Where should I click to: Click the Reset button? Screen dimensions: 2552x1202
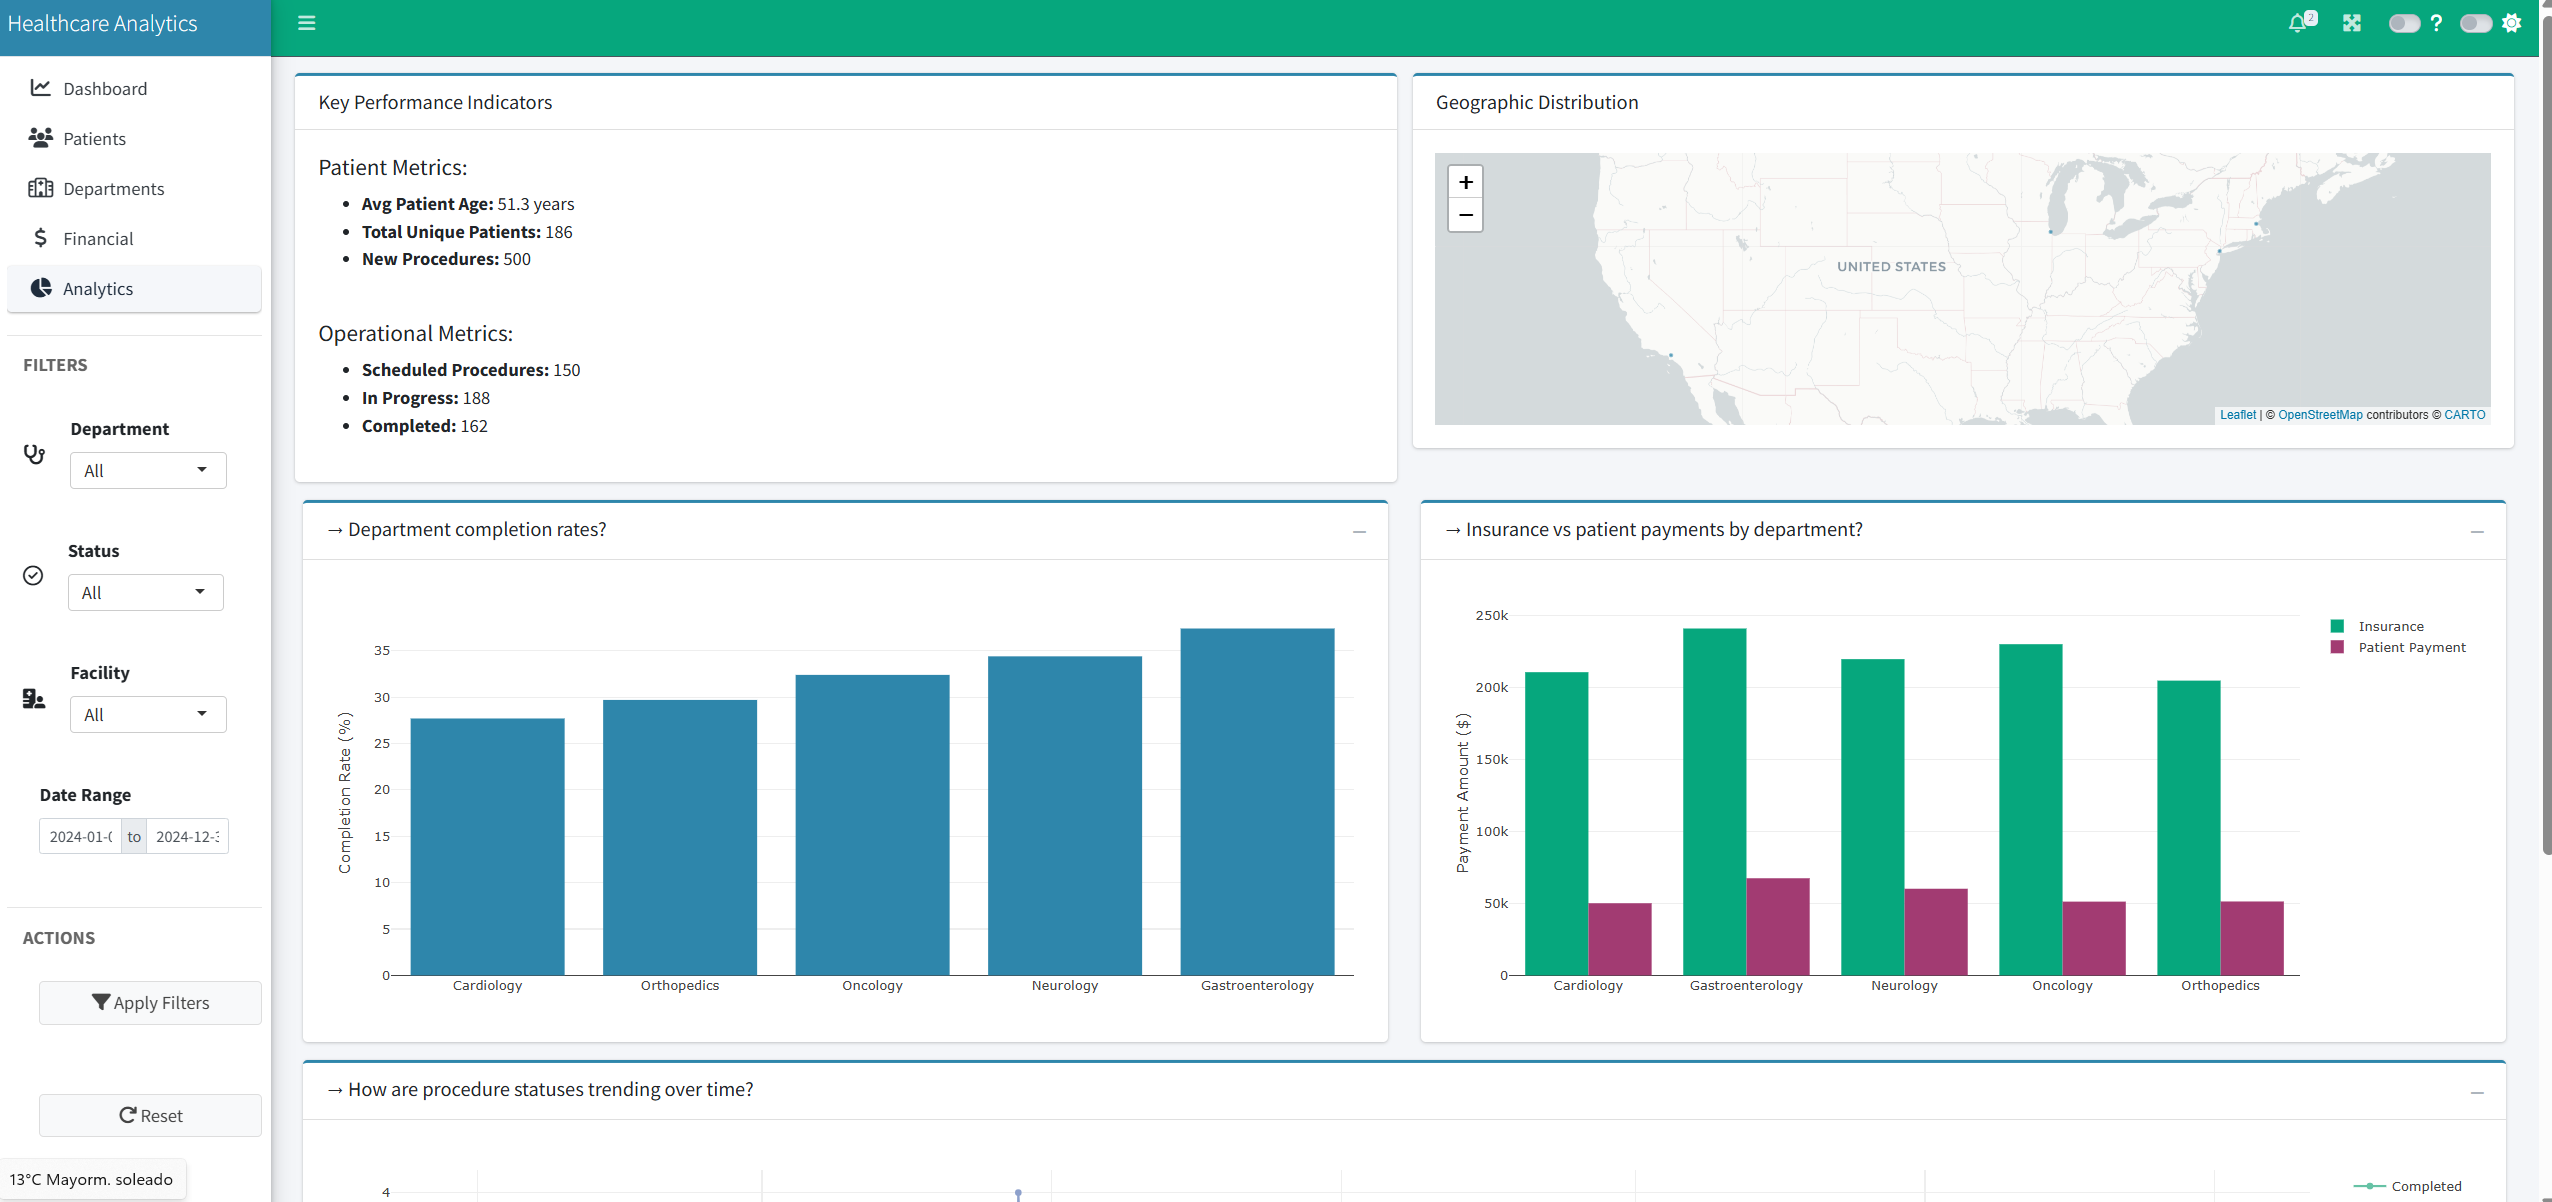150,1115
